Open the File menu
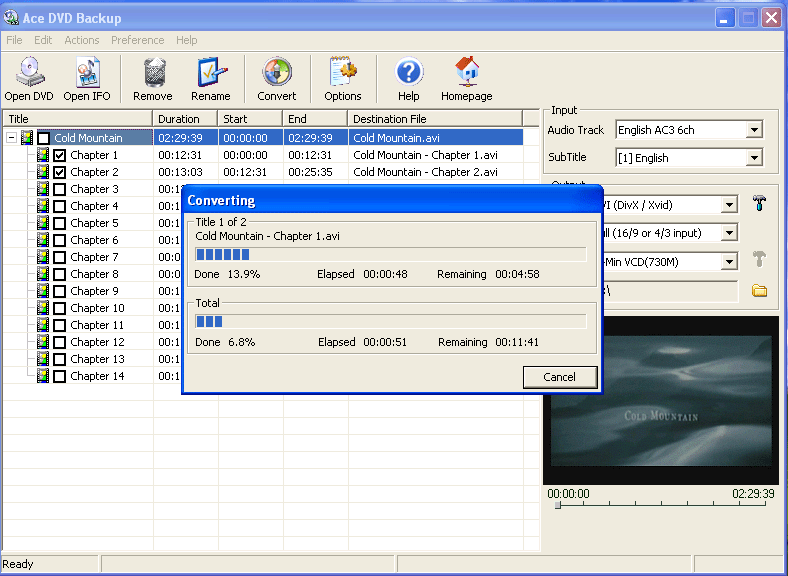This screenshot has width=788, height=576. (14, 40)
